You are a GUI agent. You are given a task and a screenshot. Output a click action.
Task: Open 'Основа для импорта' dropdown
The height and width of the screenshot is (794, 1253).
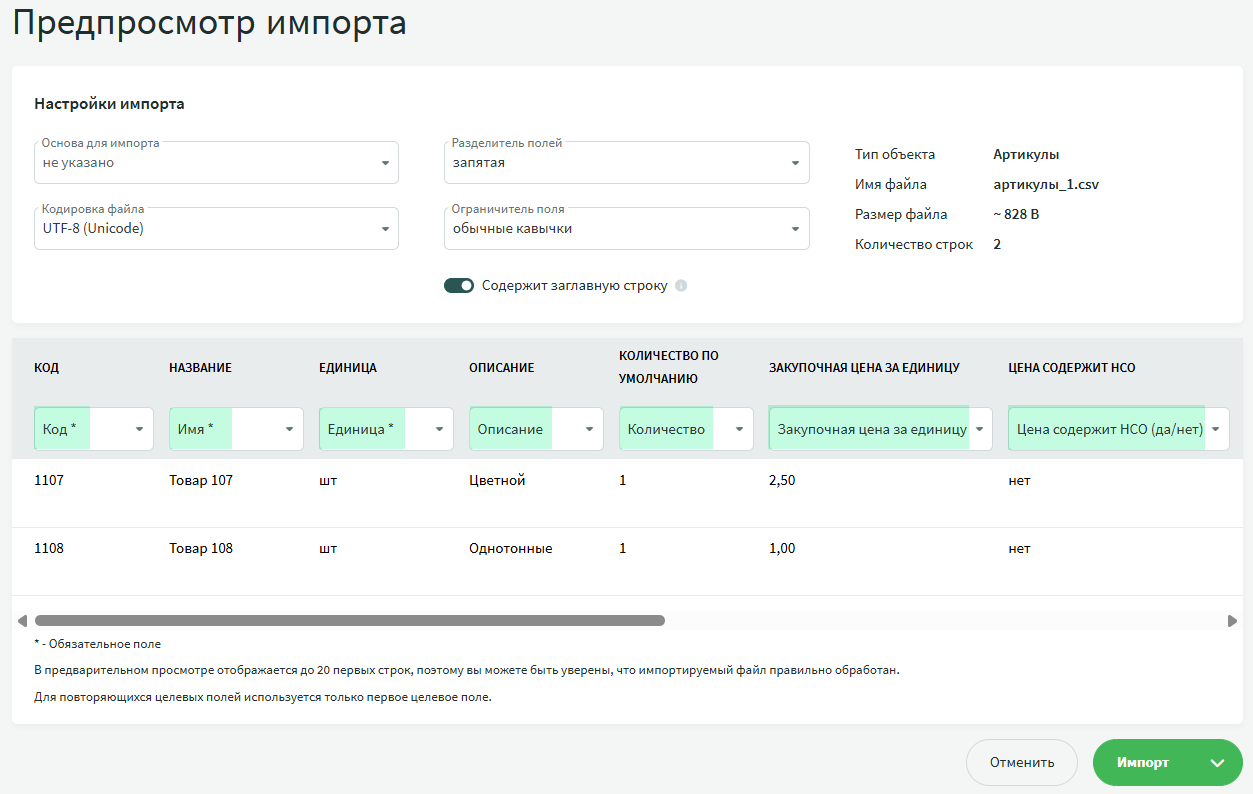click(216, 163)
